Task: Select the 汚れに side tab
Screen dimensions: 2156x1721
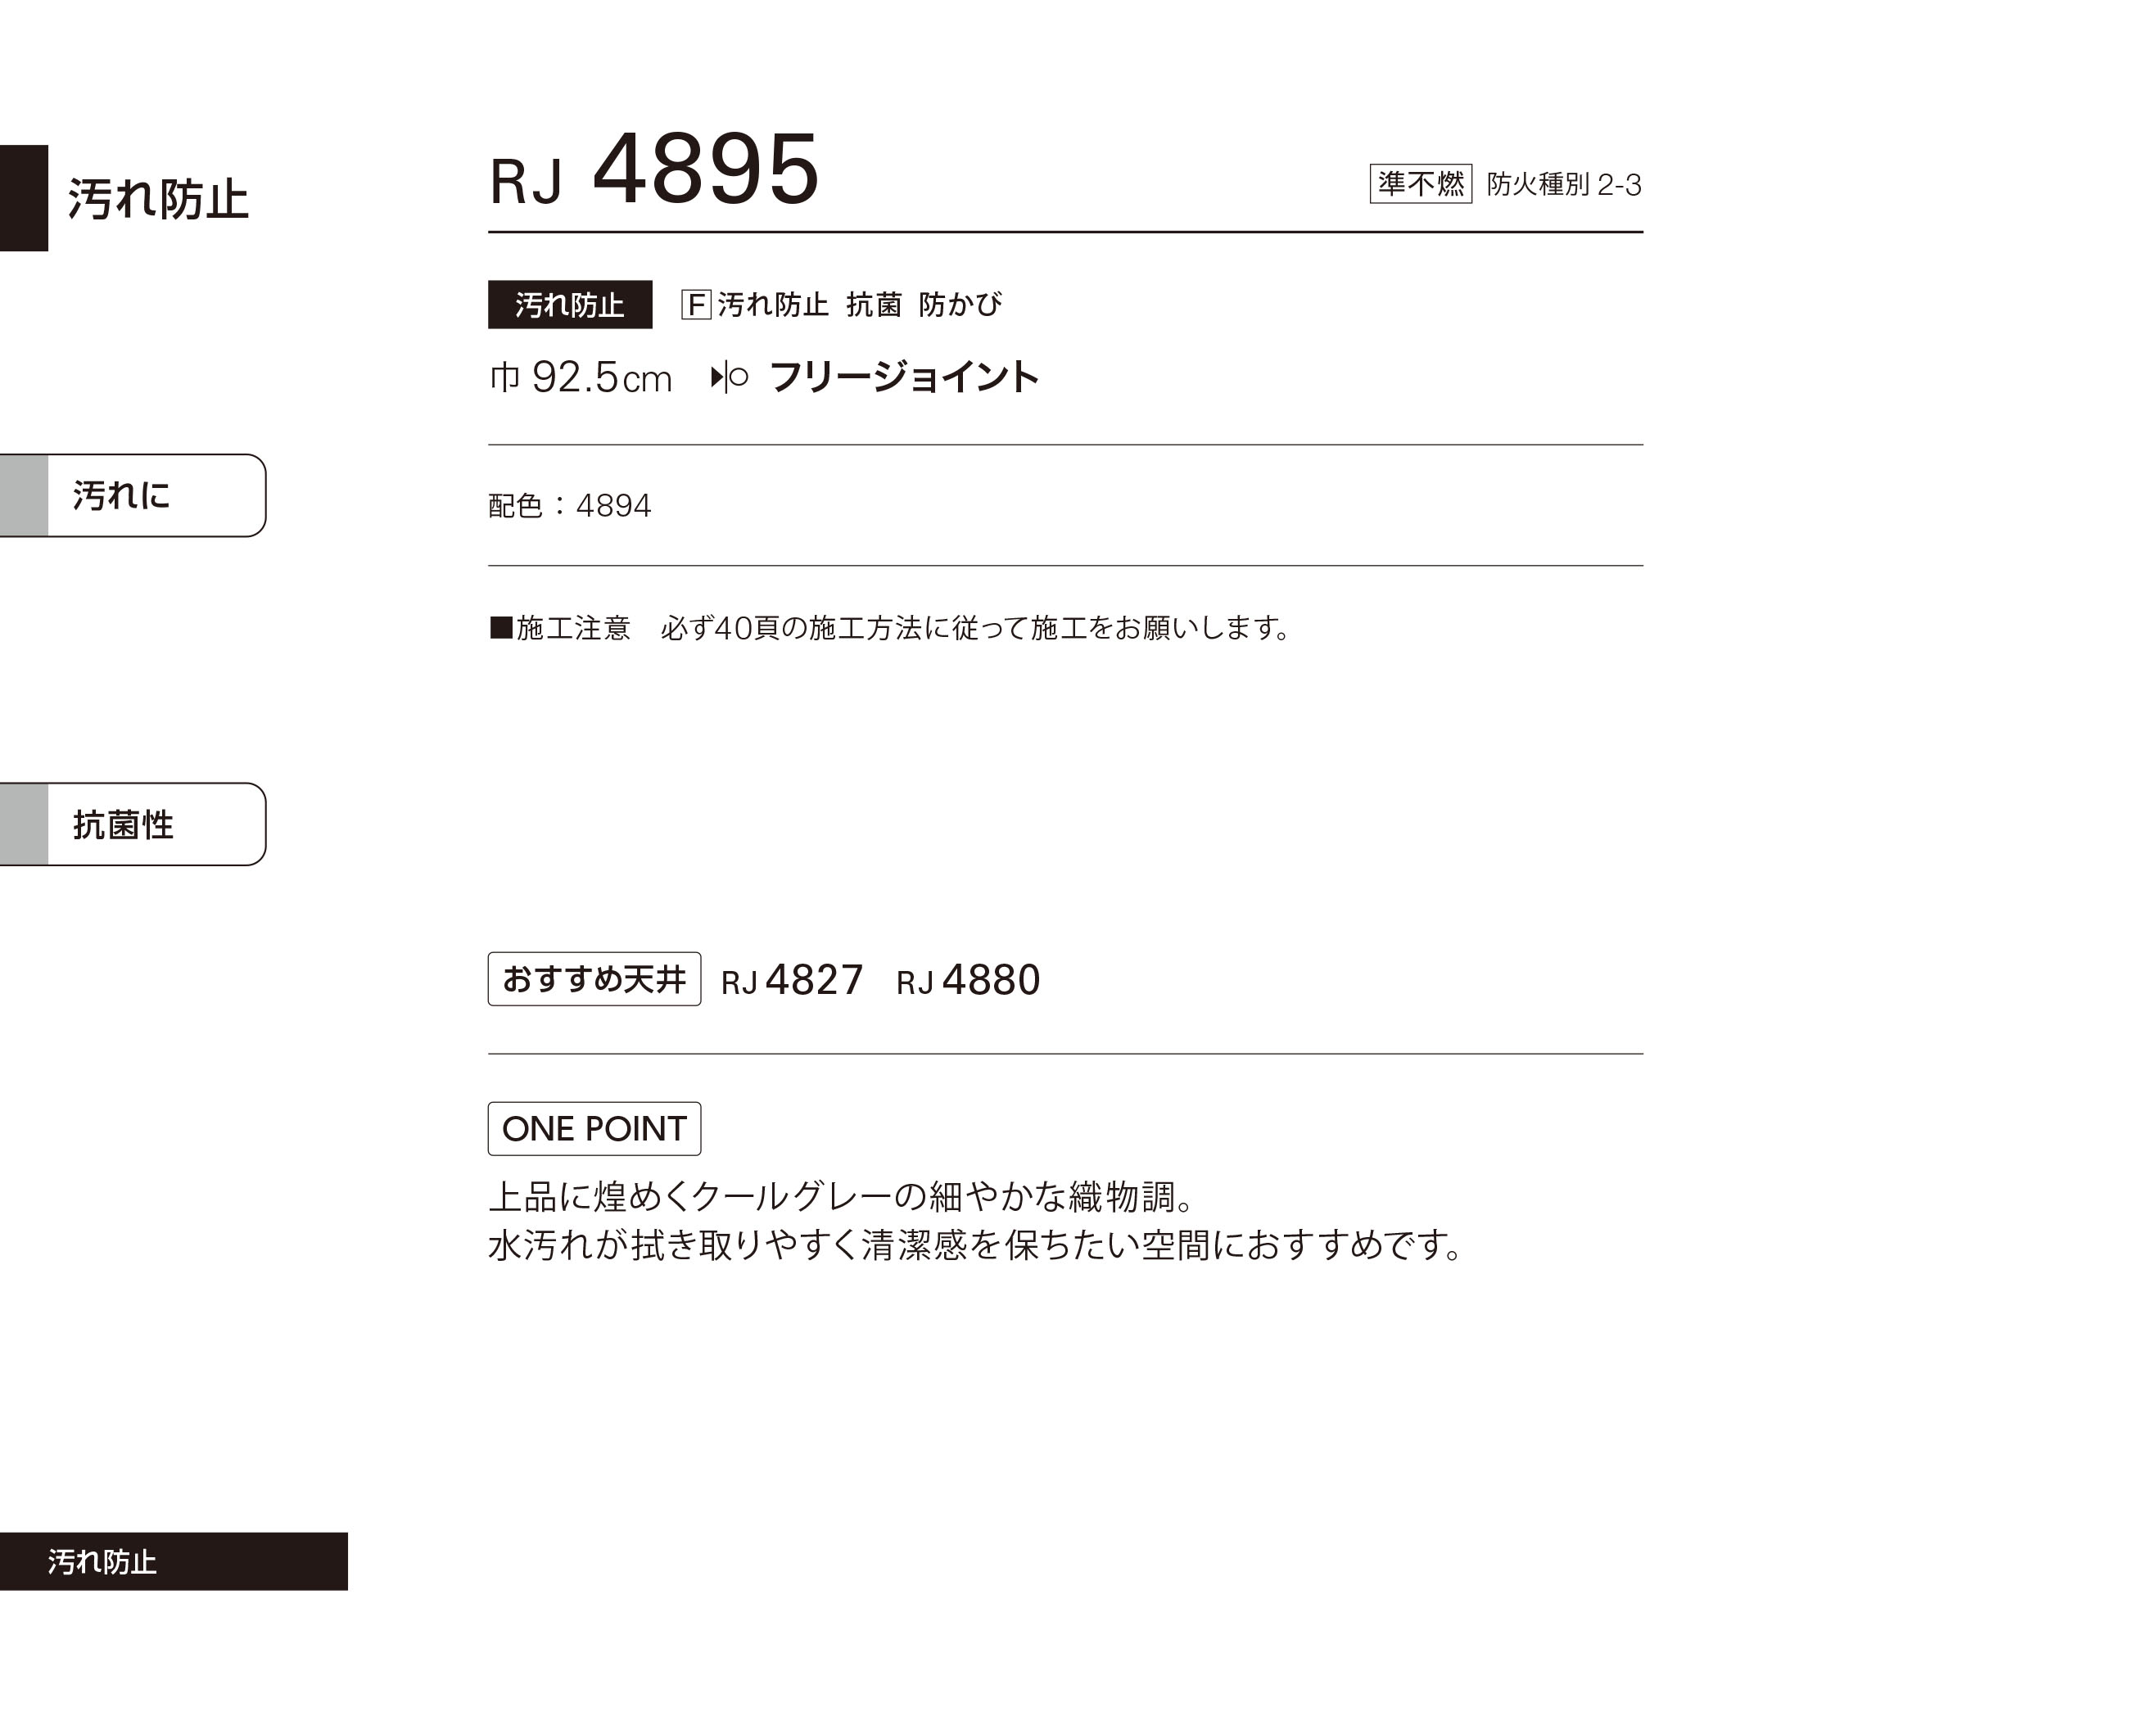Action: point(133,495)
